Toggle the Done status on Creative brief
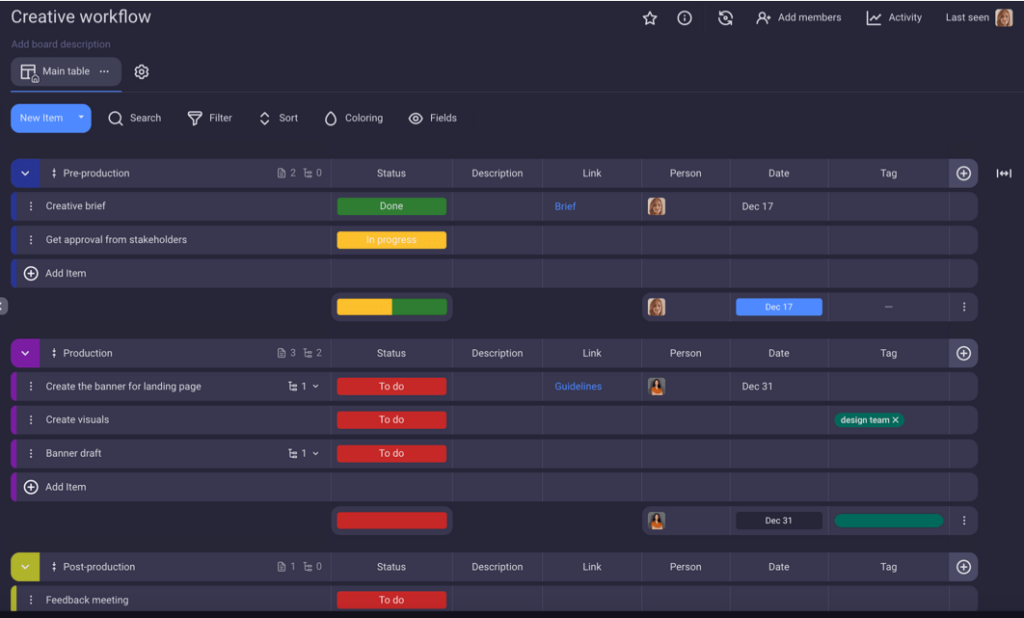 point(391,206)
